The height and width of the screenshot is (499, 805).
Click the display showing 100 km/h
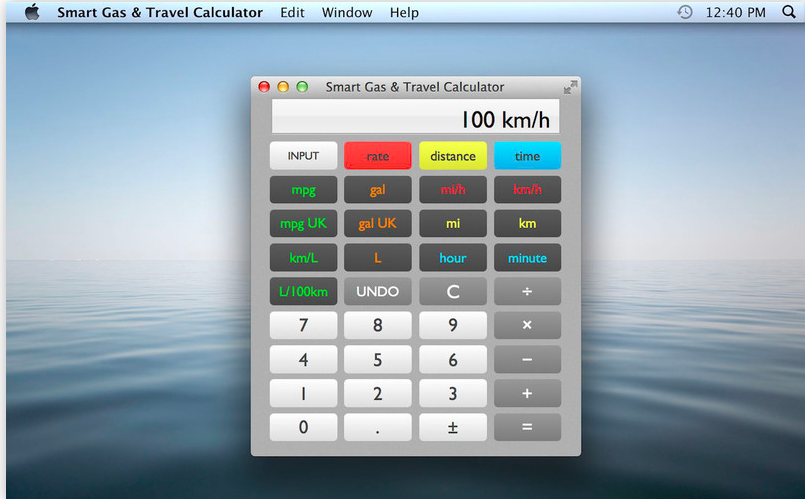[415, 119]
